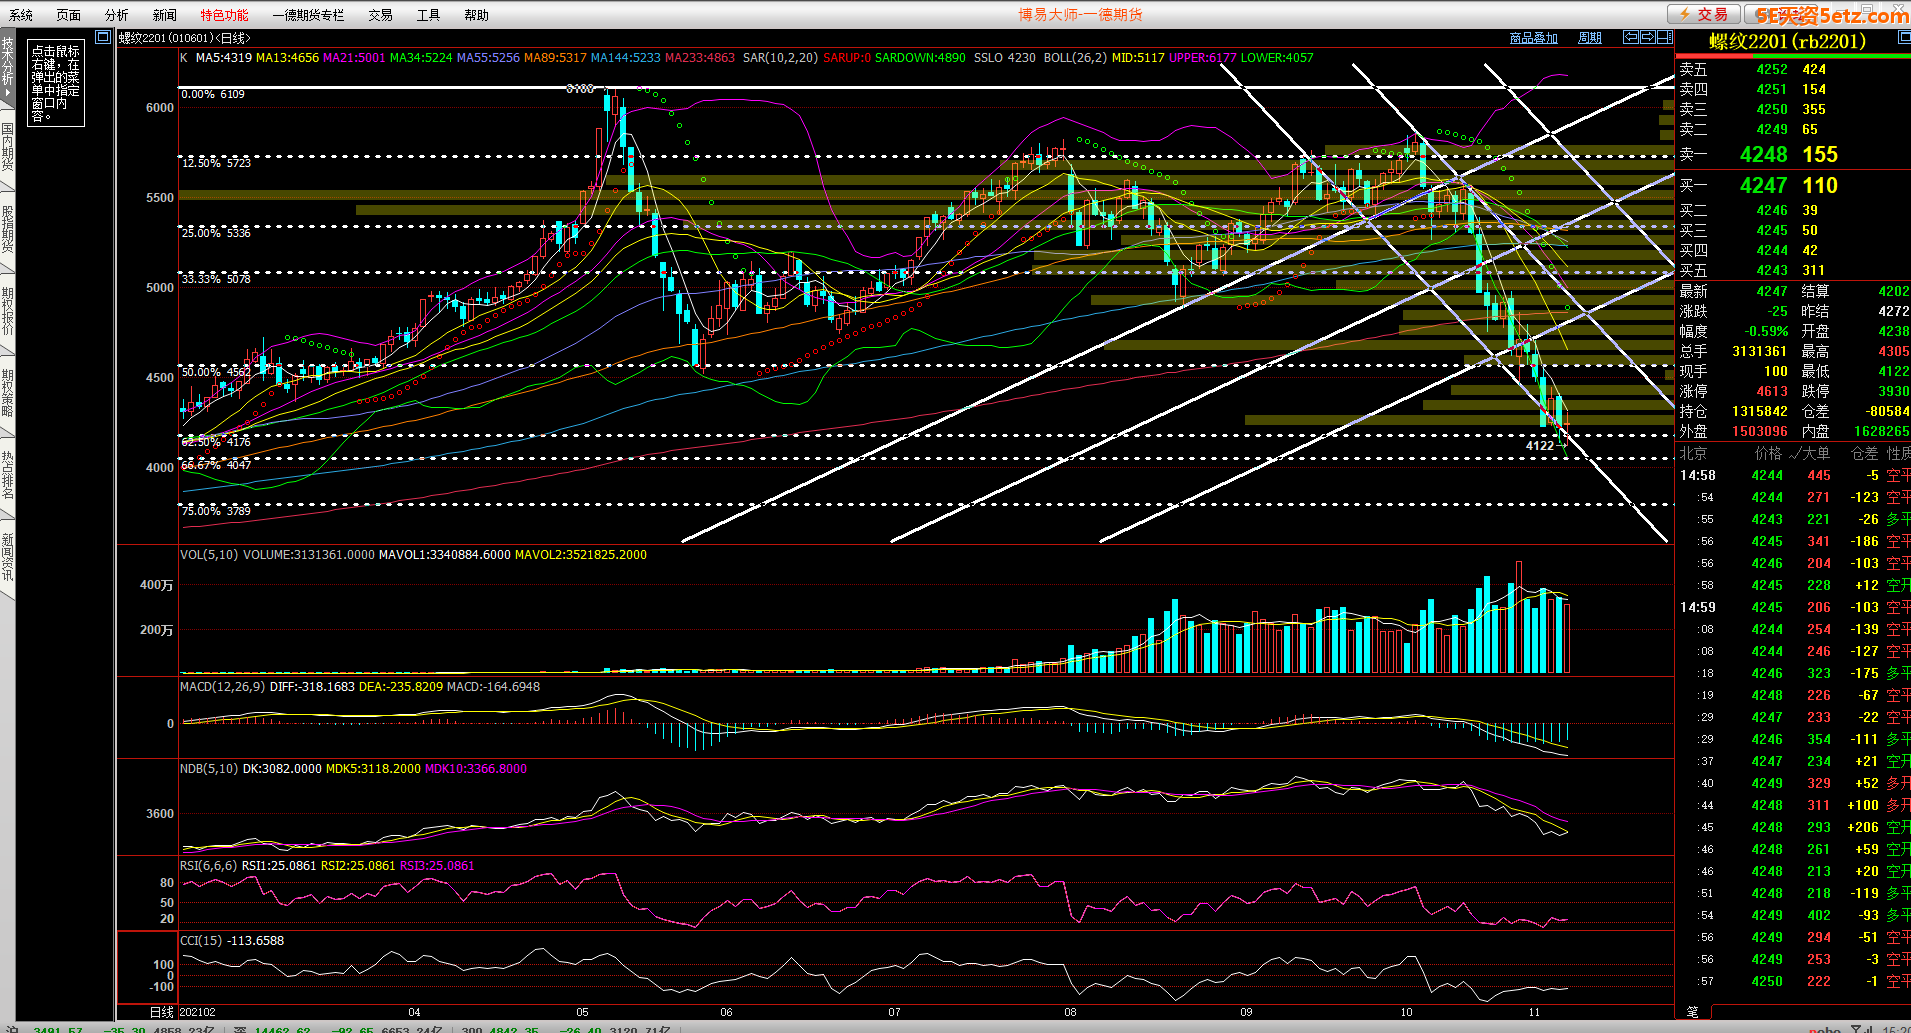Click the 持仓 1315842 value

[1759, 411]
